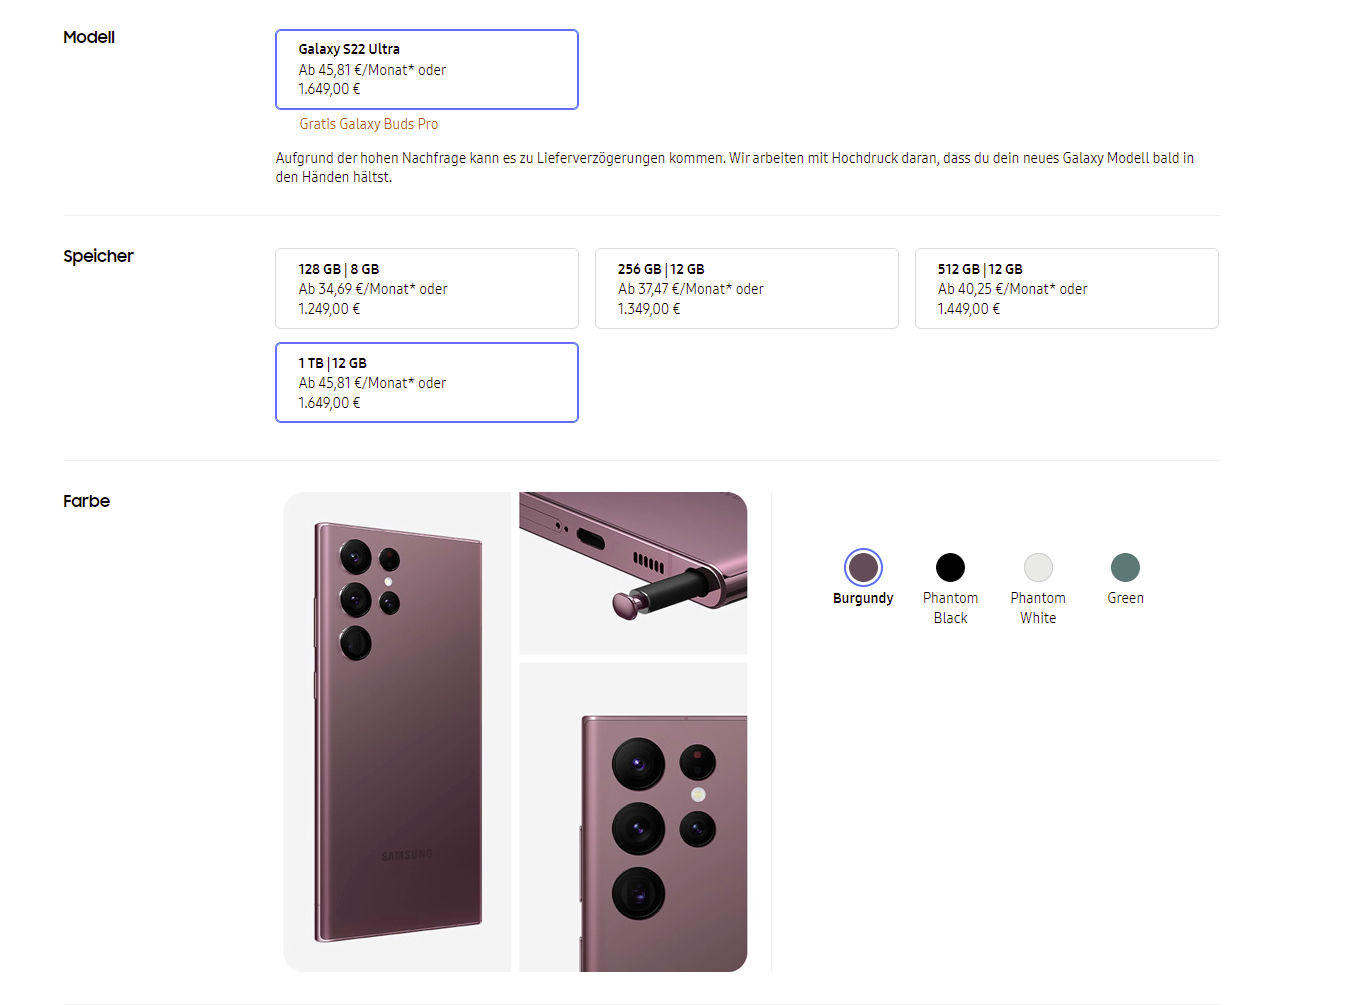This screenshot has width=1354, height=1005.
Task: Click the Phantom Black label text
Action: pos(950,608)
